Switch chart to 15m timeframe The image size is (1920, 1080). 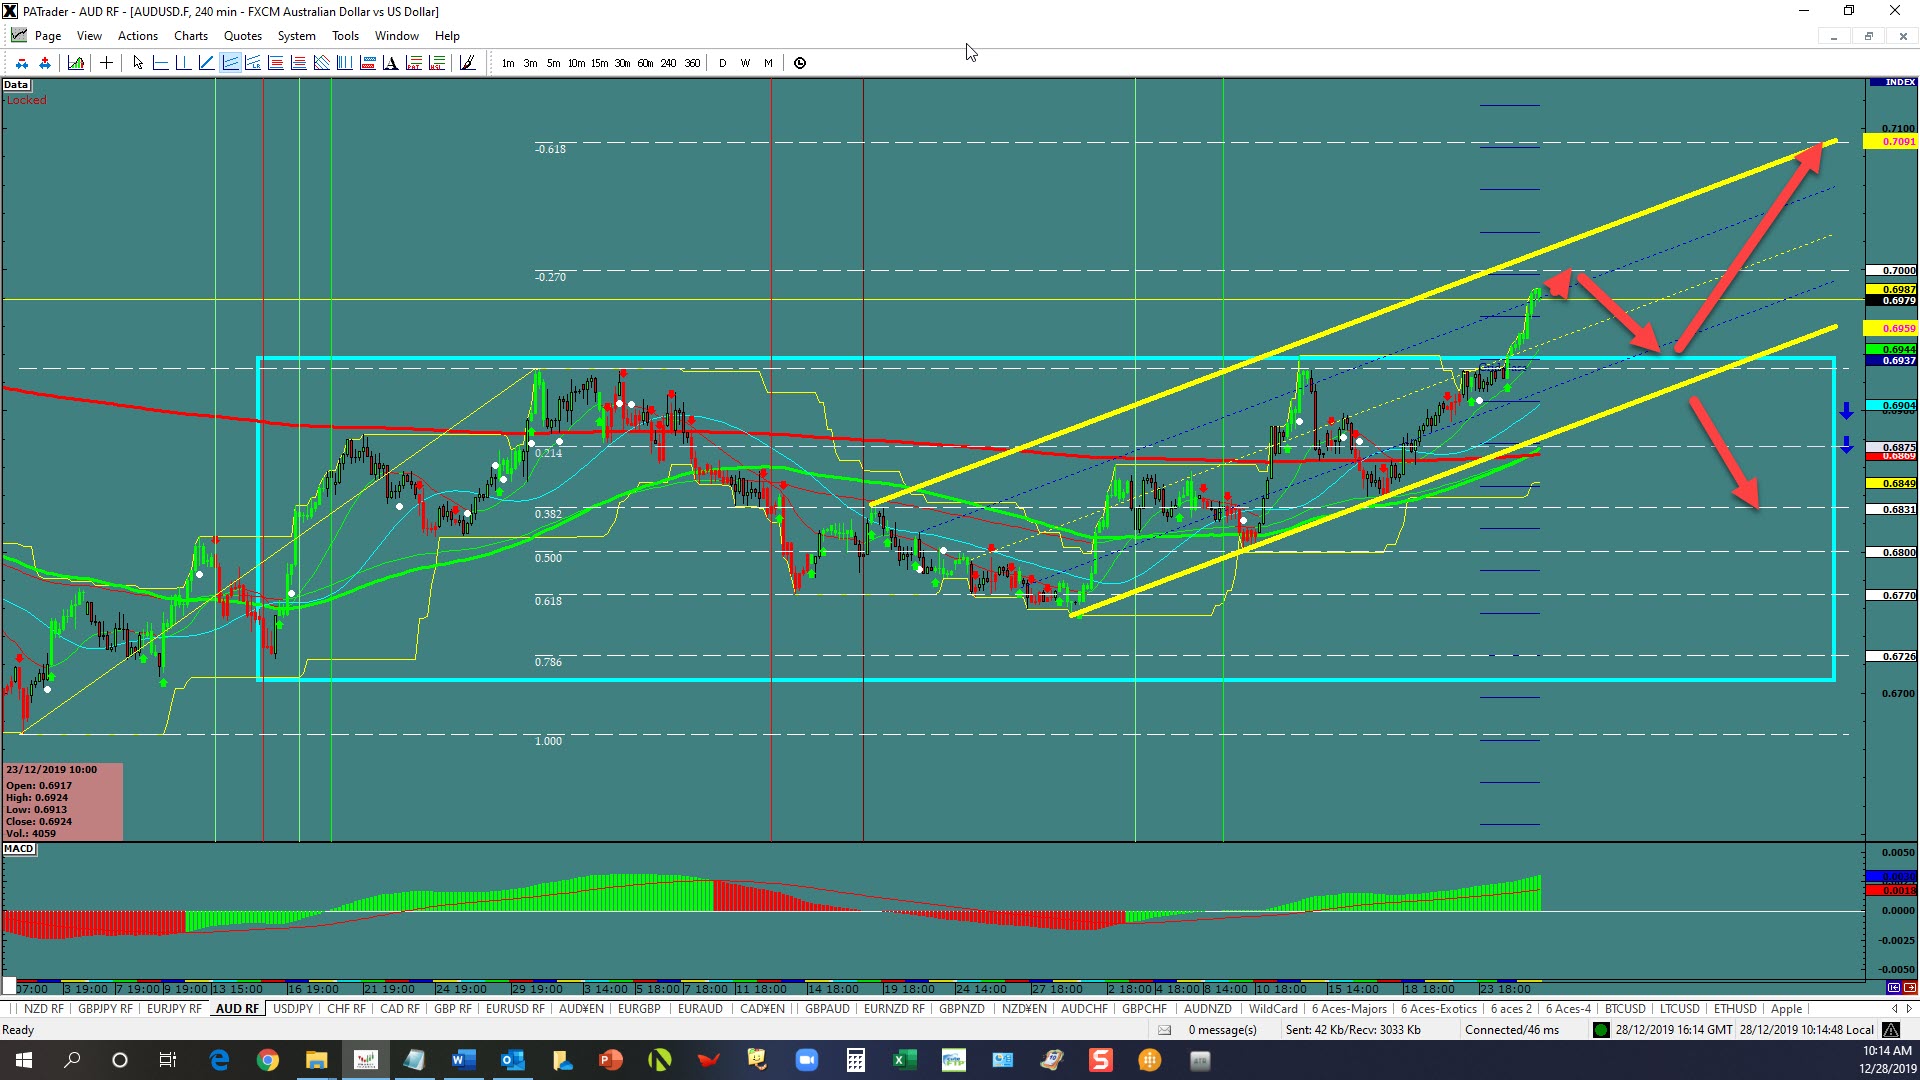pyautogui.click(x=599, y=63)
